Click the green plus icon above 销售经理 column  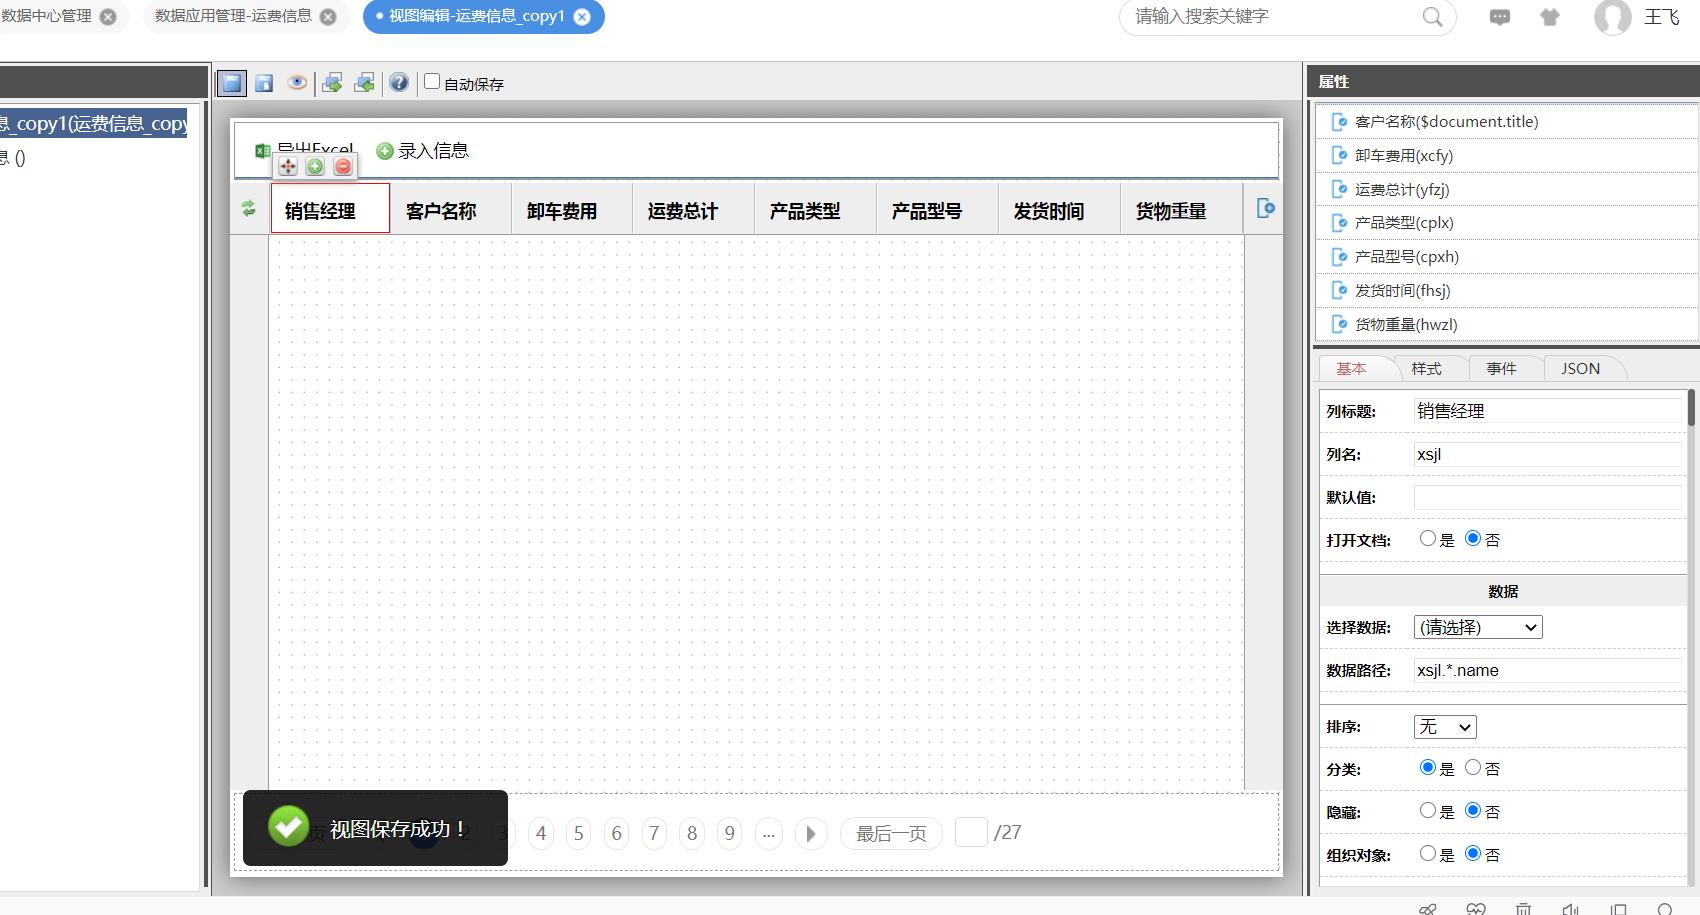point(315,167)
